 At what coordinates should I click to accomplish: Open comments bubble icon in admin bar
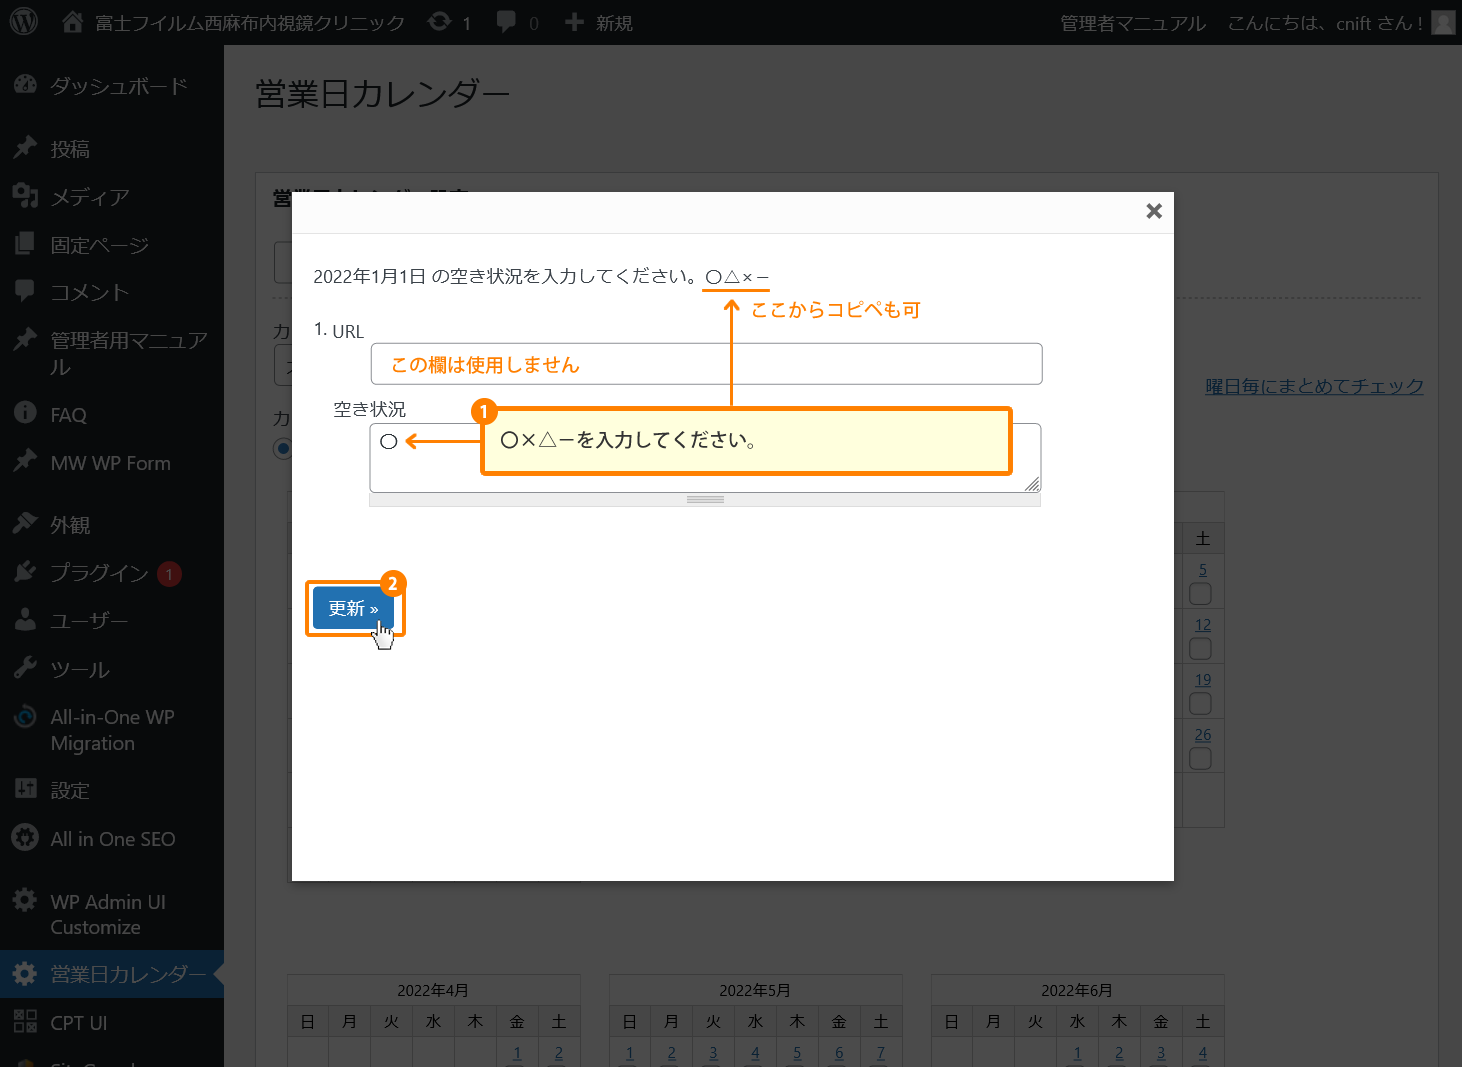tap(507, 22)
